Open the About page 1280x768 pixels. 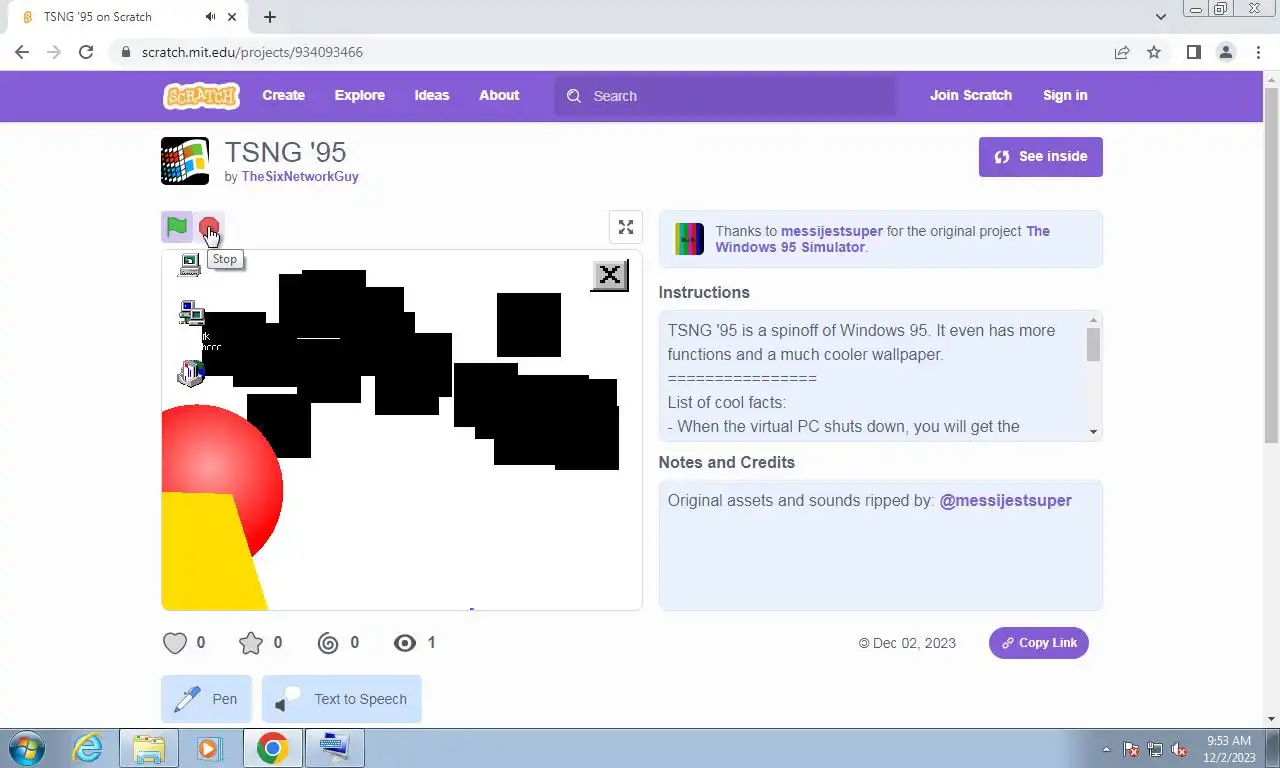pyautogui.click(x=499, y=95)
